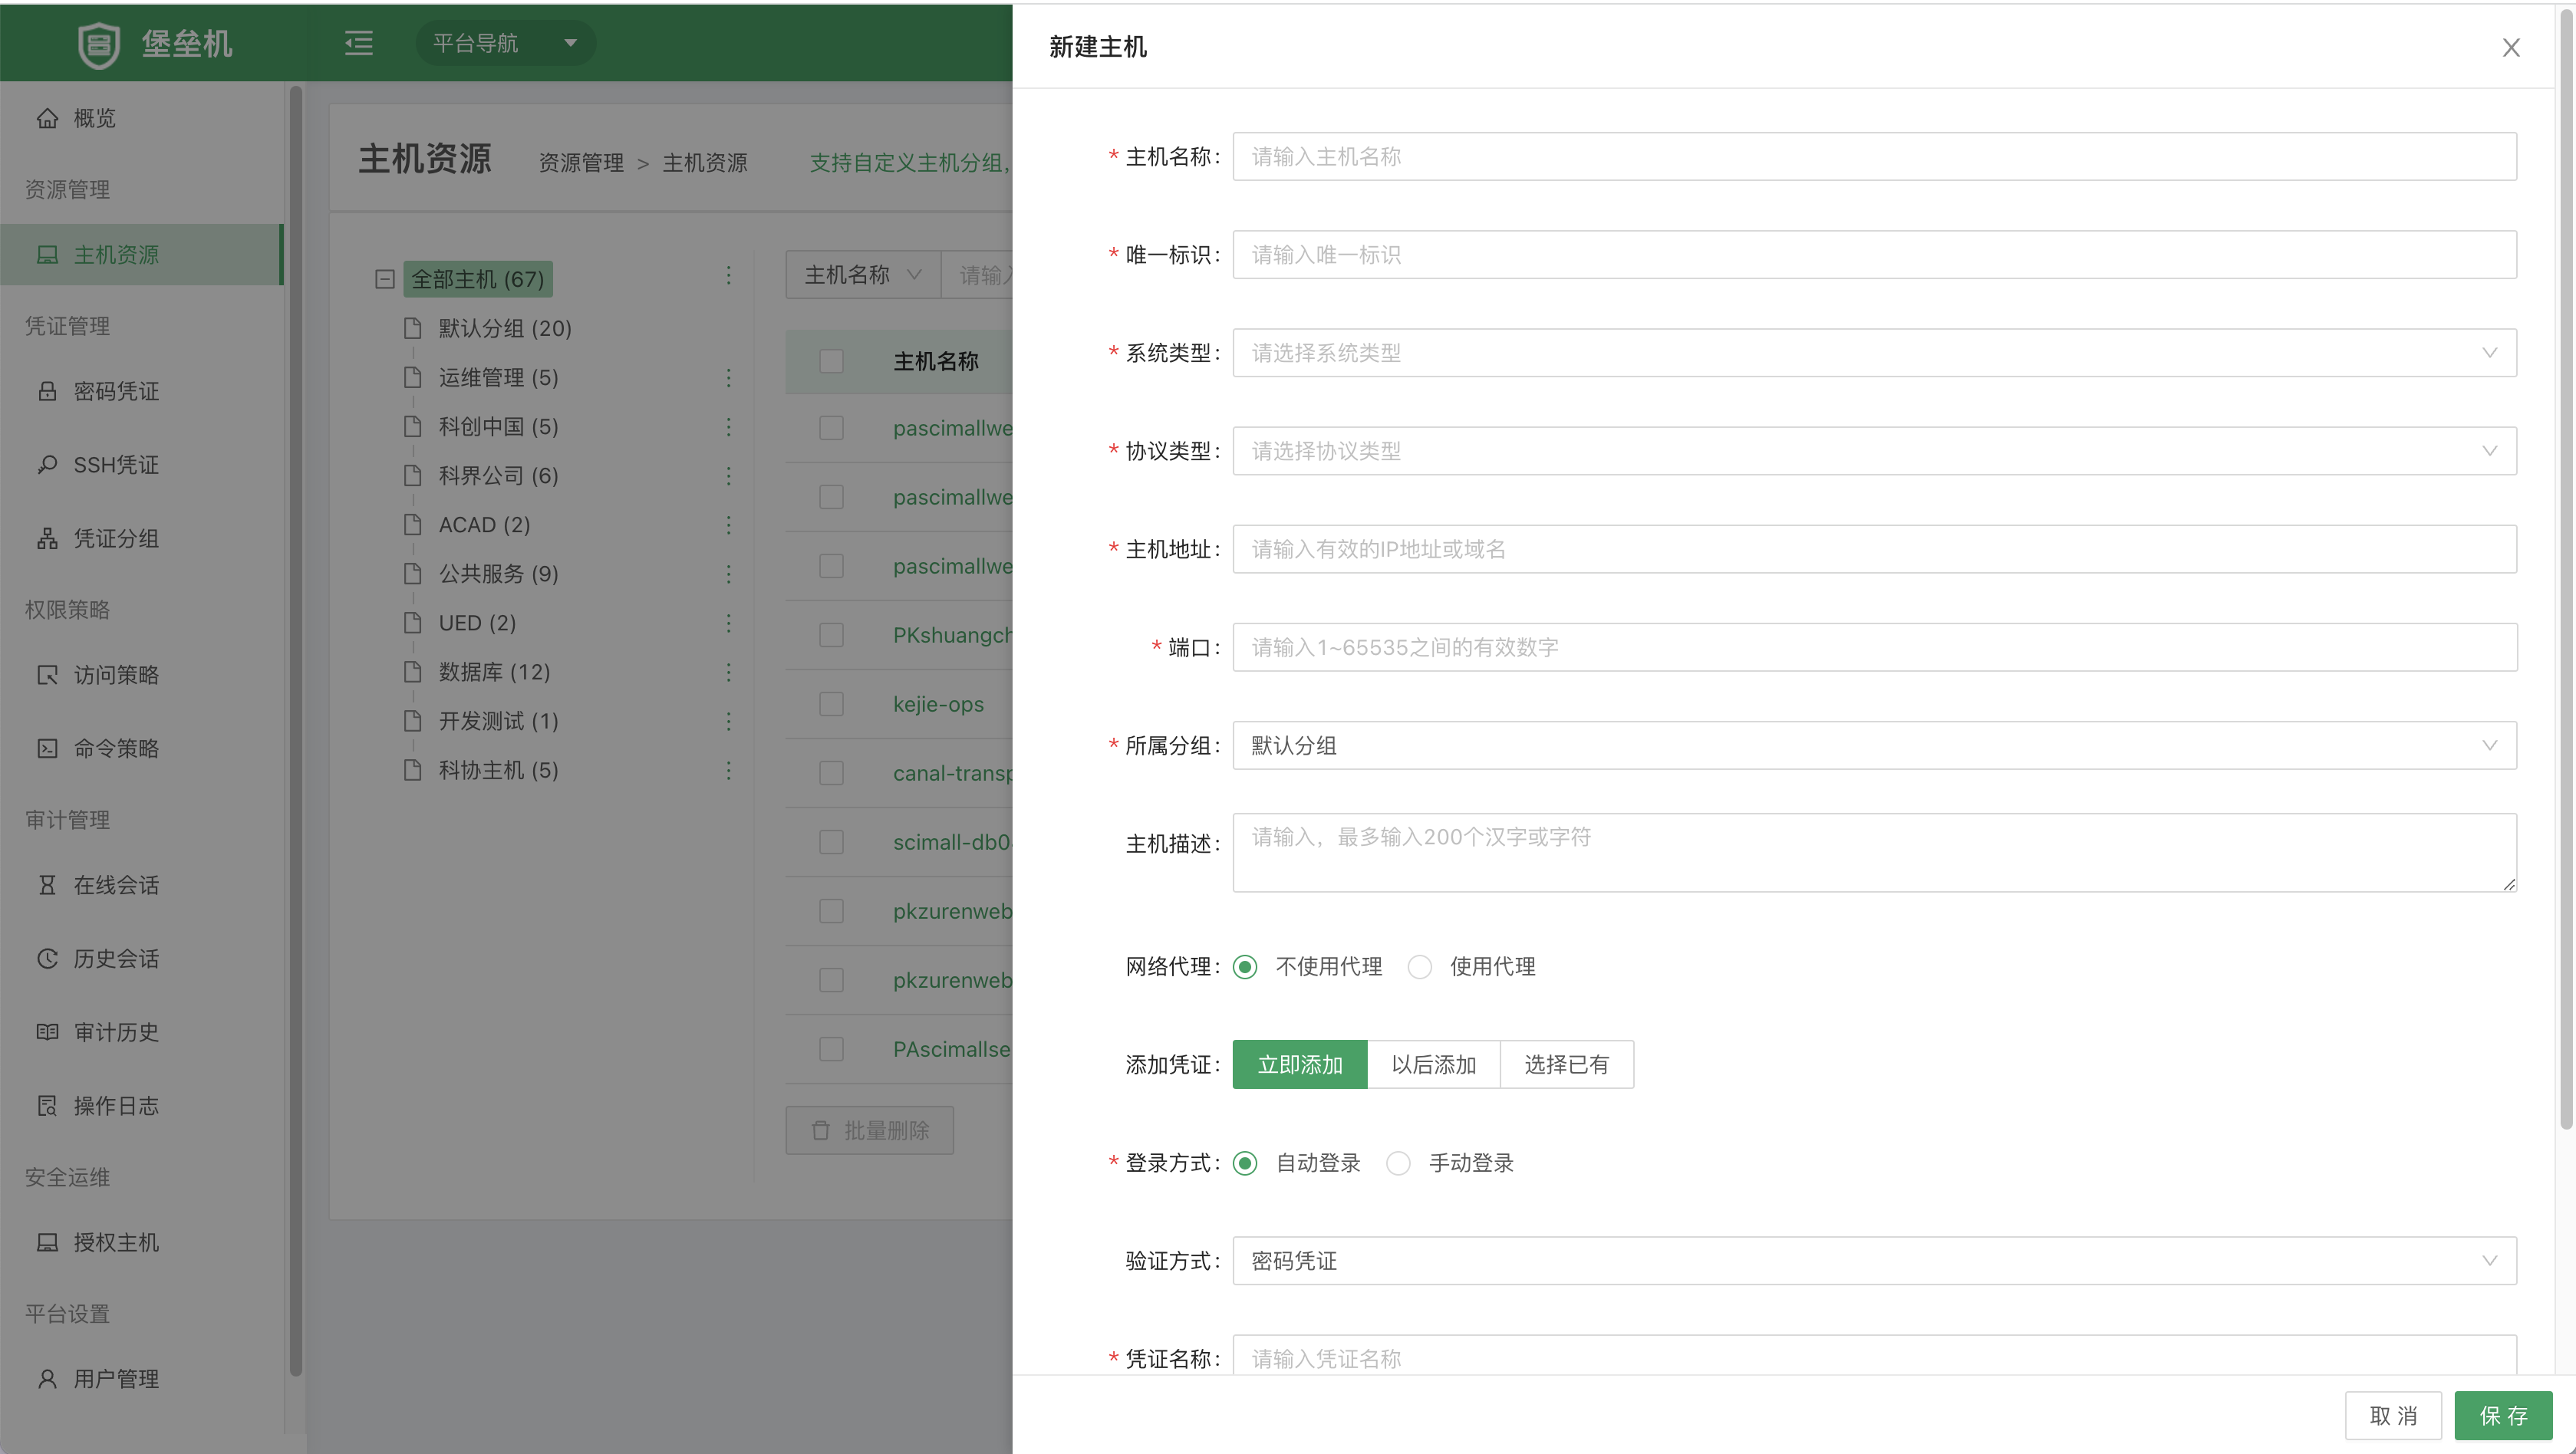
Task: Click the 堡垒机 shield logo
Action: click(98, 44)
